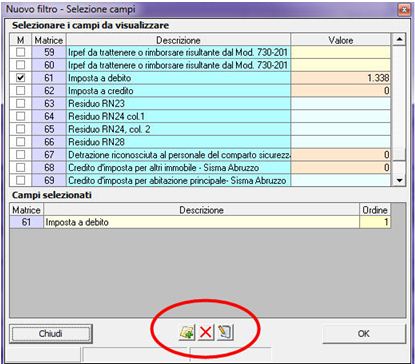Click the 'M' column header
Viewport: 415px width, 364px height.
point(20,40)
